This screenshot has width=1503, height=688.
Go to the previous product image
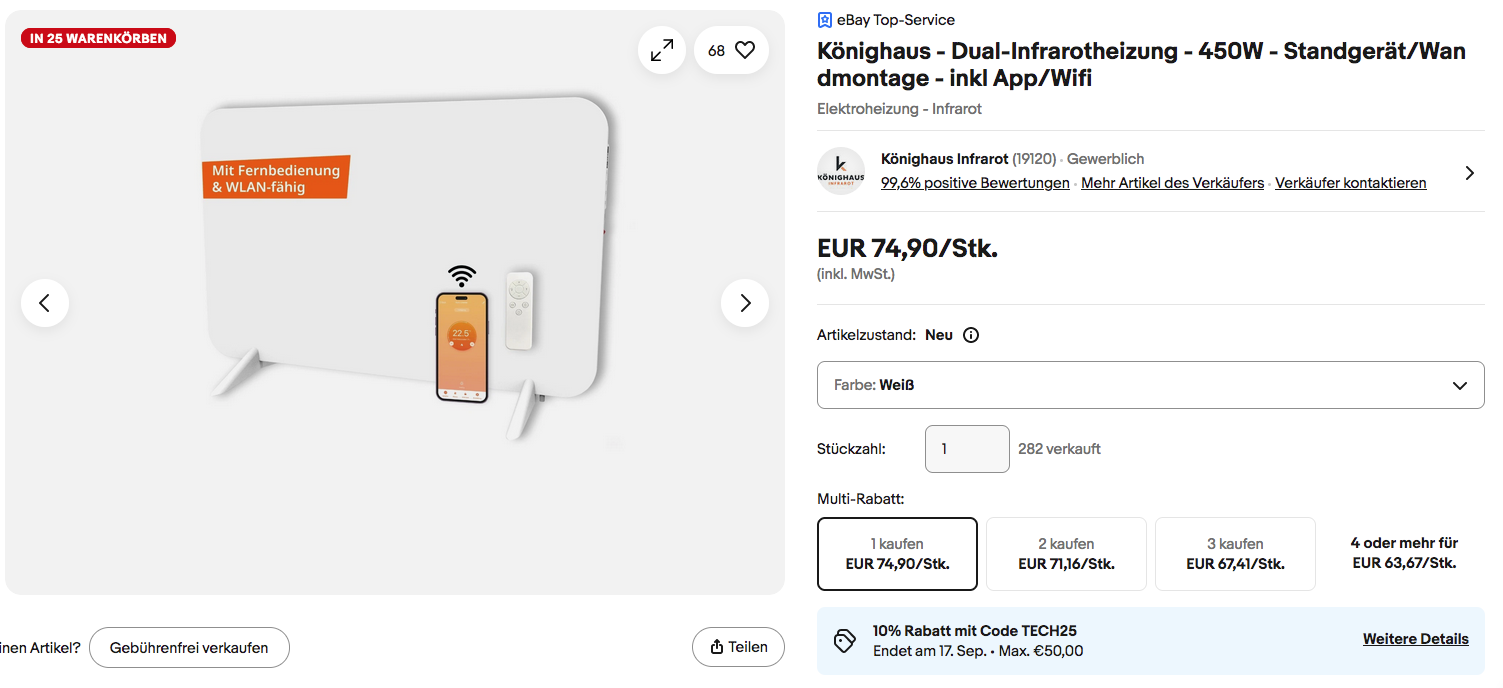coord(45,303)
